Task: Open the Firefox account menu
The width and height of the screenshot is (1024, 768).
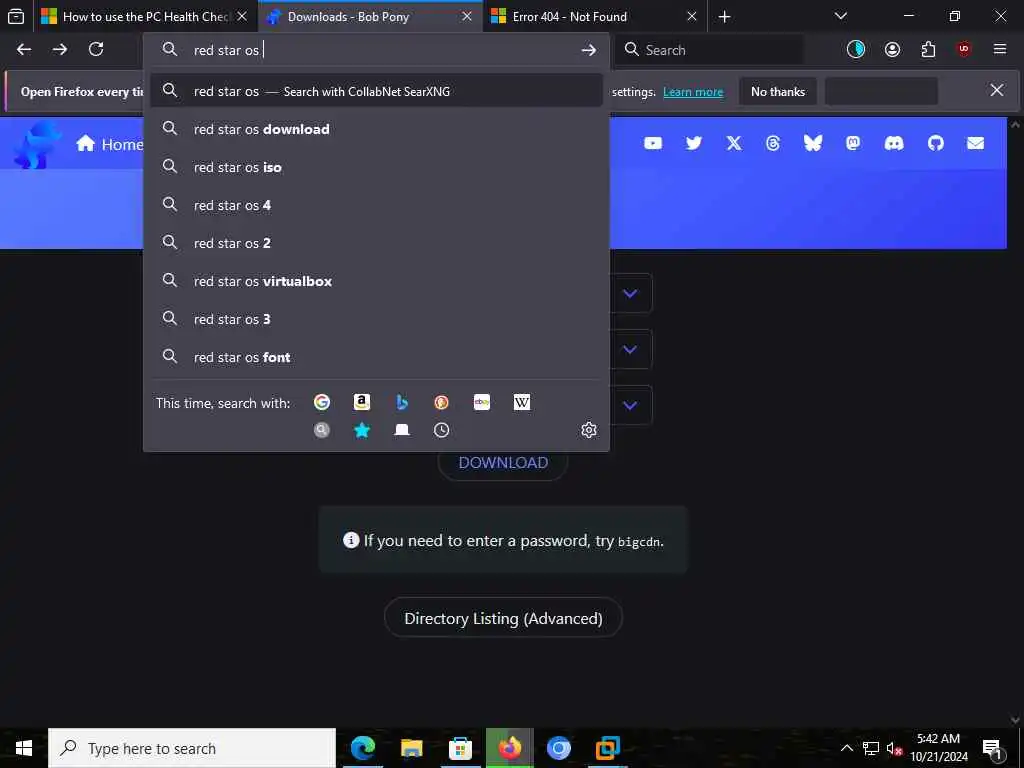Action: click(892, 49)
